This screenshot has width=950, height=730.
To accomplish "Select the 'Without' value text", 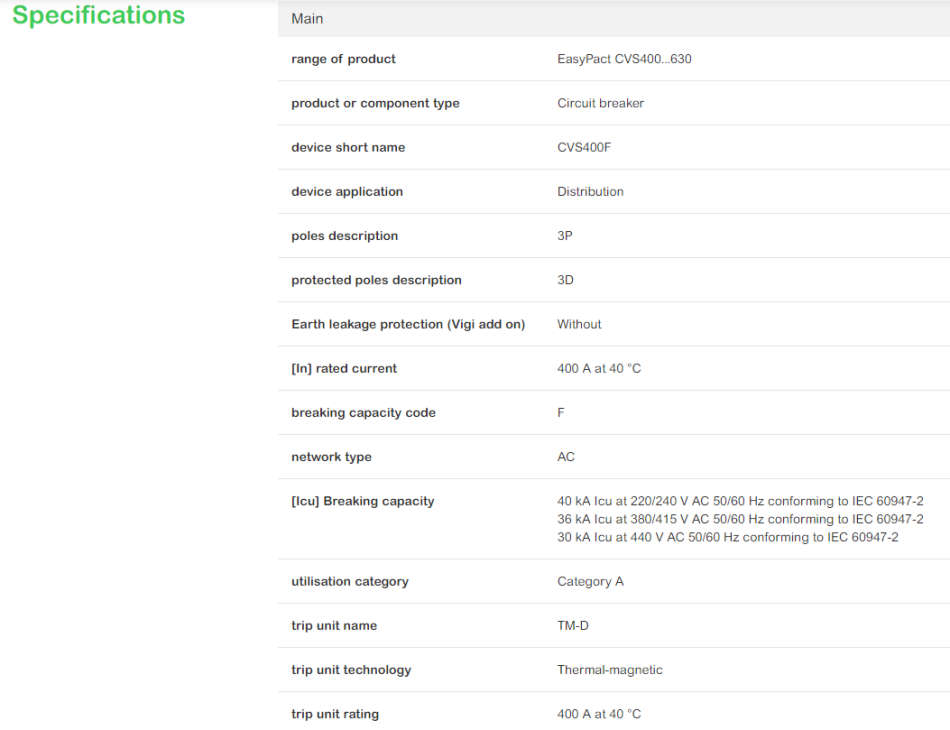I will point(579,324).
